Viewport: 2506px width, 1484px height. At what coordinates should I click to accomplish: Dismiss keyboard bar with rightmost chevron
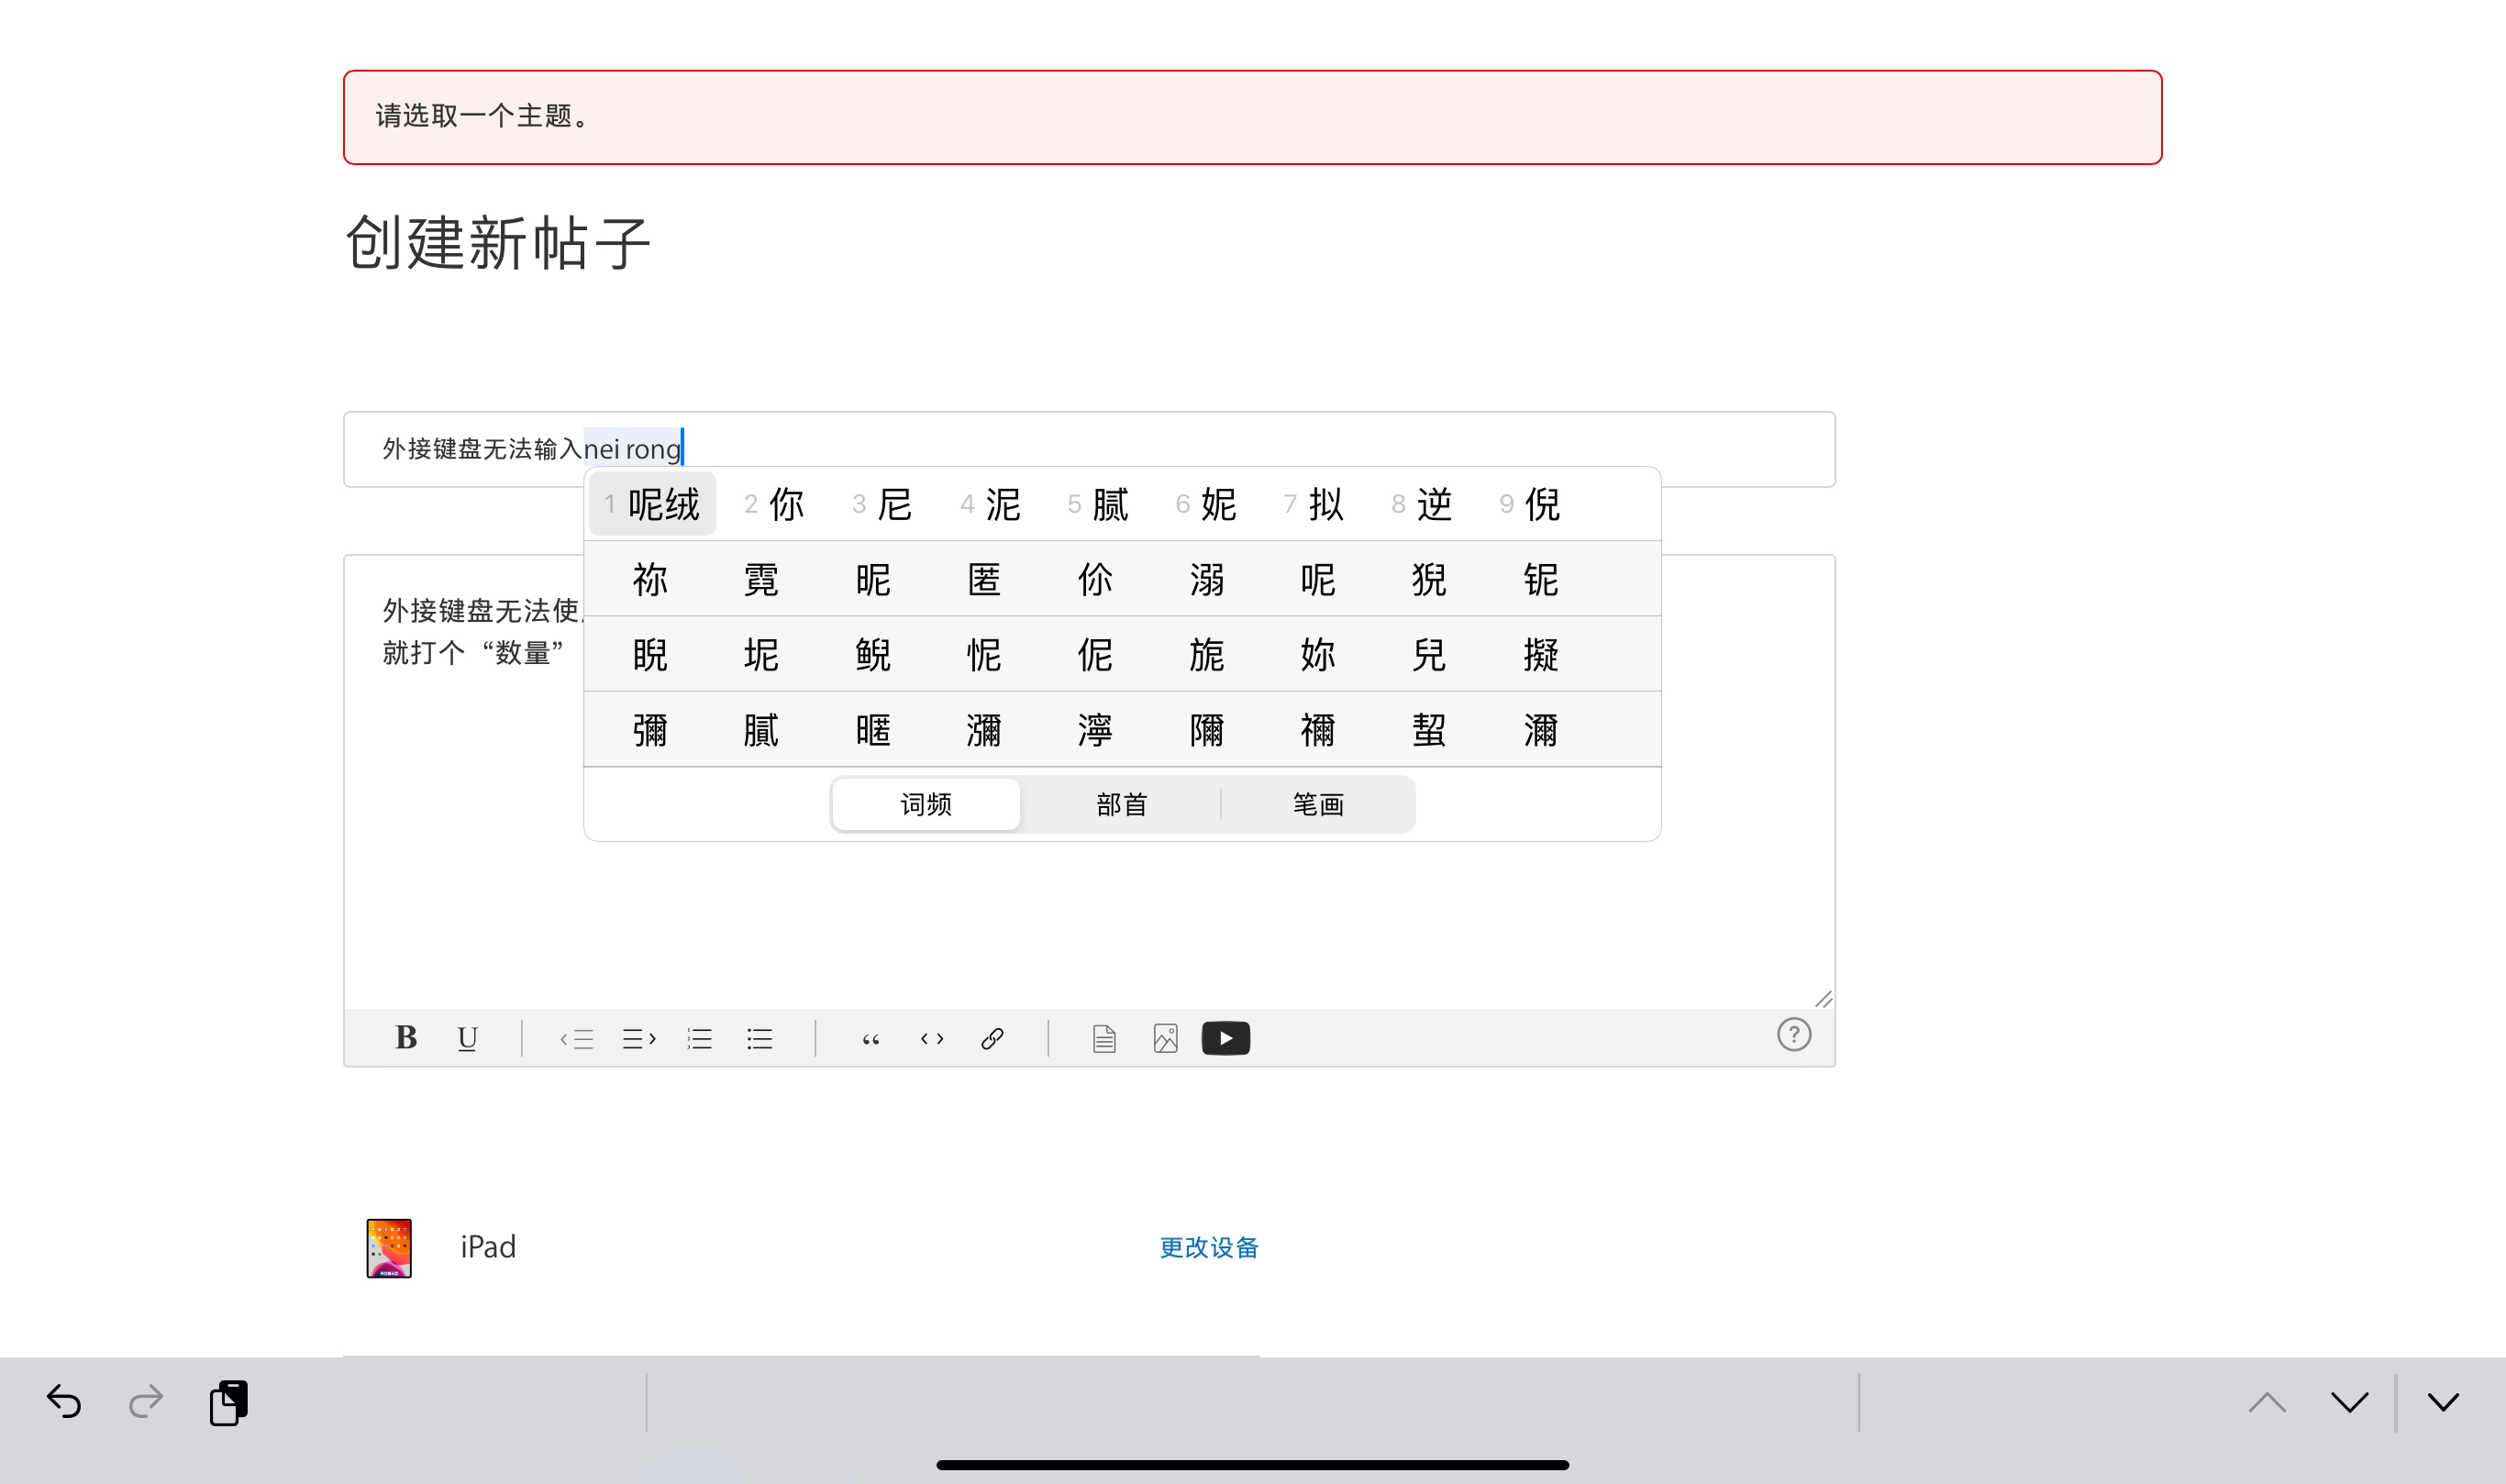tap(2443, 1402)
